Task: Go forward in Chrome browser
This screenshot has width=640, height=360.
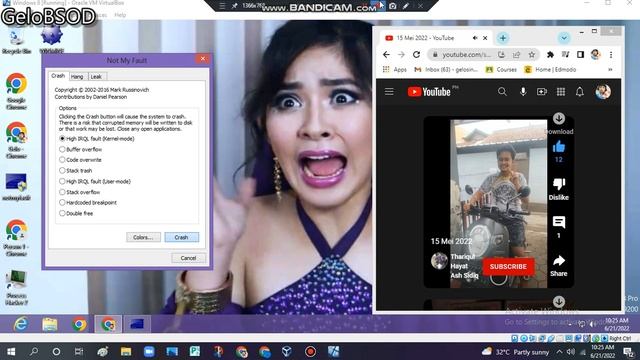Action: tap(401, 54)
